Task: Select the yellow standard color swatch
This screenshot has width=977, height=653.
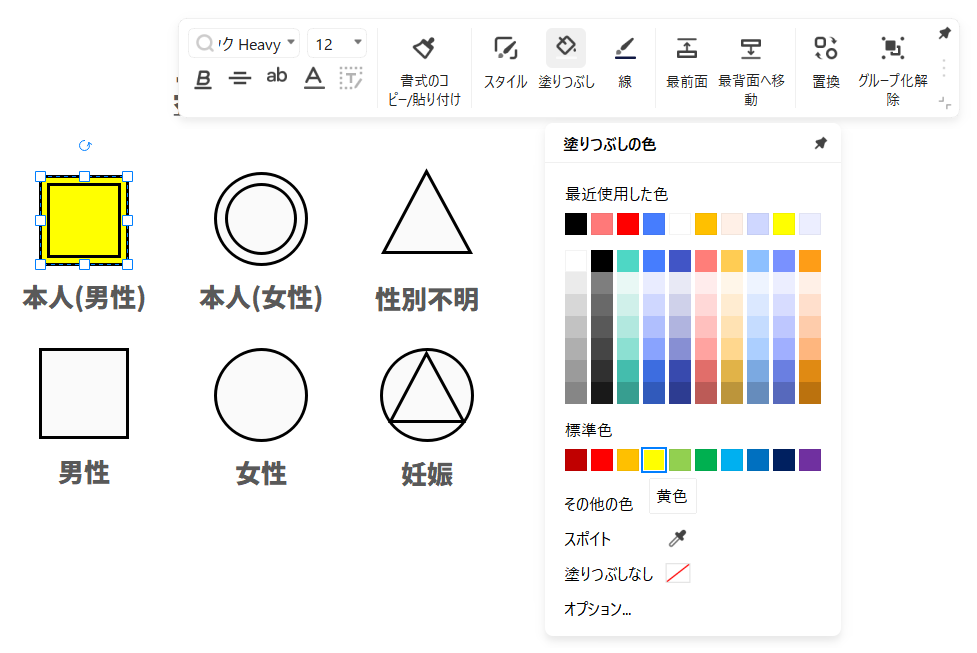Action: pos(655,460)
